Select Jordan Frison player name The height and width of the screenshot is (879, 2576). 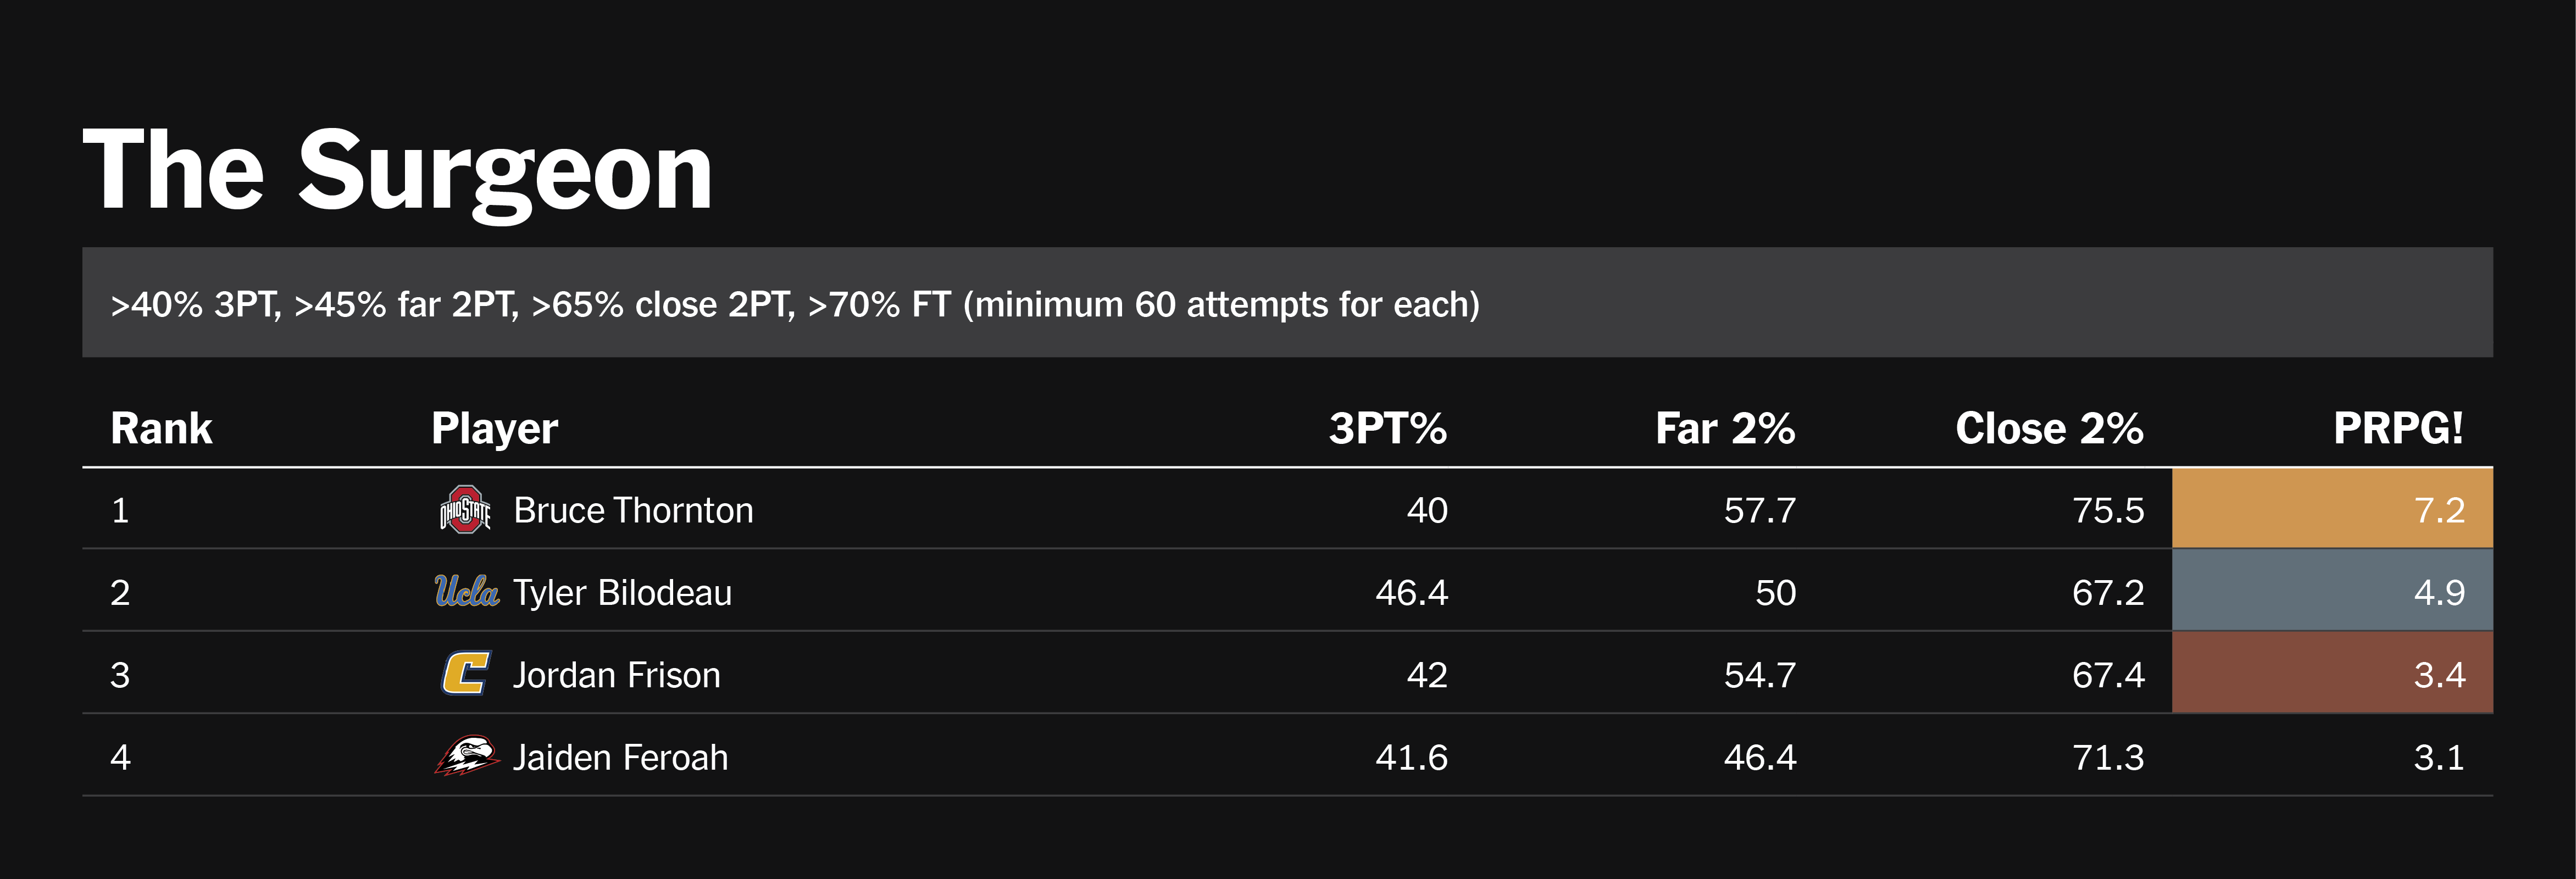(616, 675)
